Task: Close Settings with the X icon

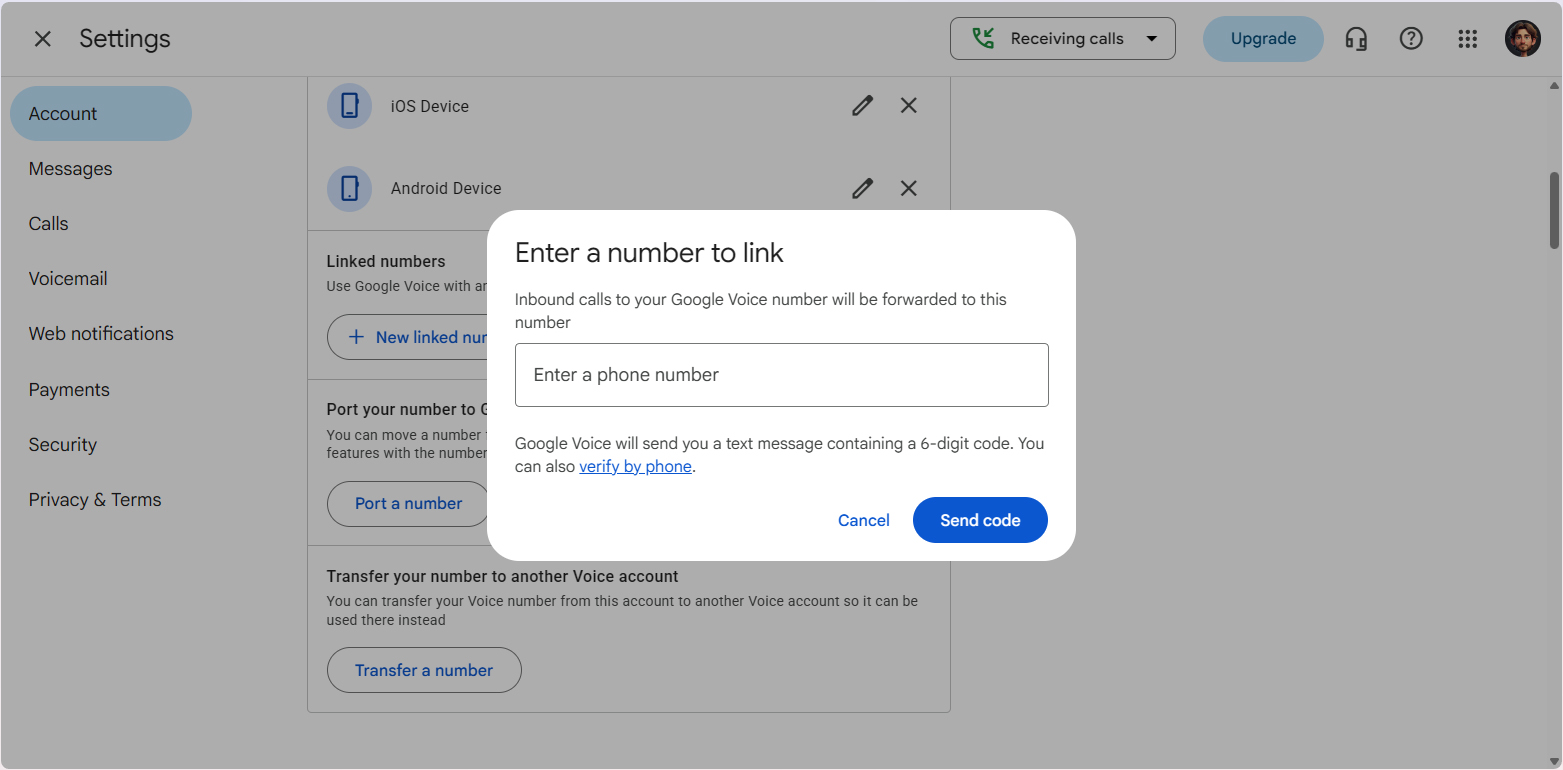Action: 42,39
